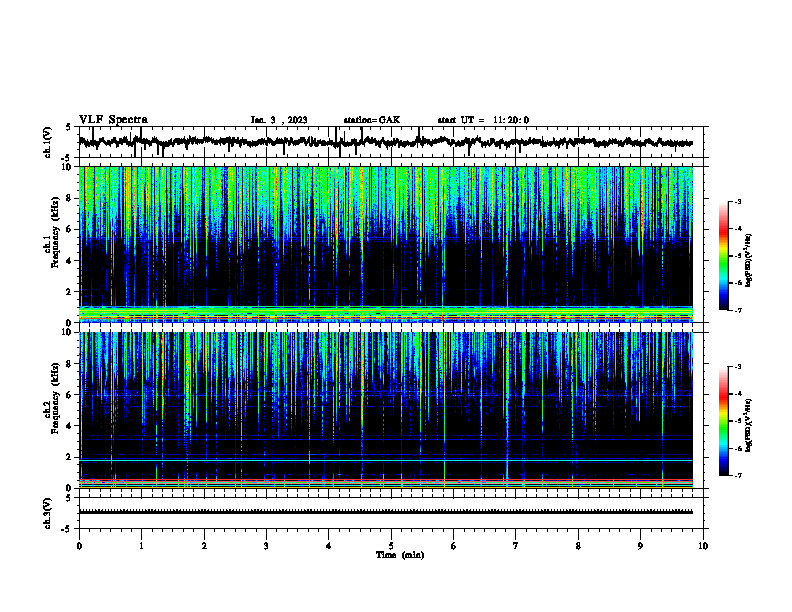Screen dimensions: 792x612
Task: Click tick label 8 on the time axis
Action: (578, 546)
